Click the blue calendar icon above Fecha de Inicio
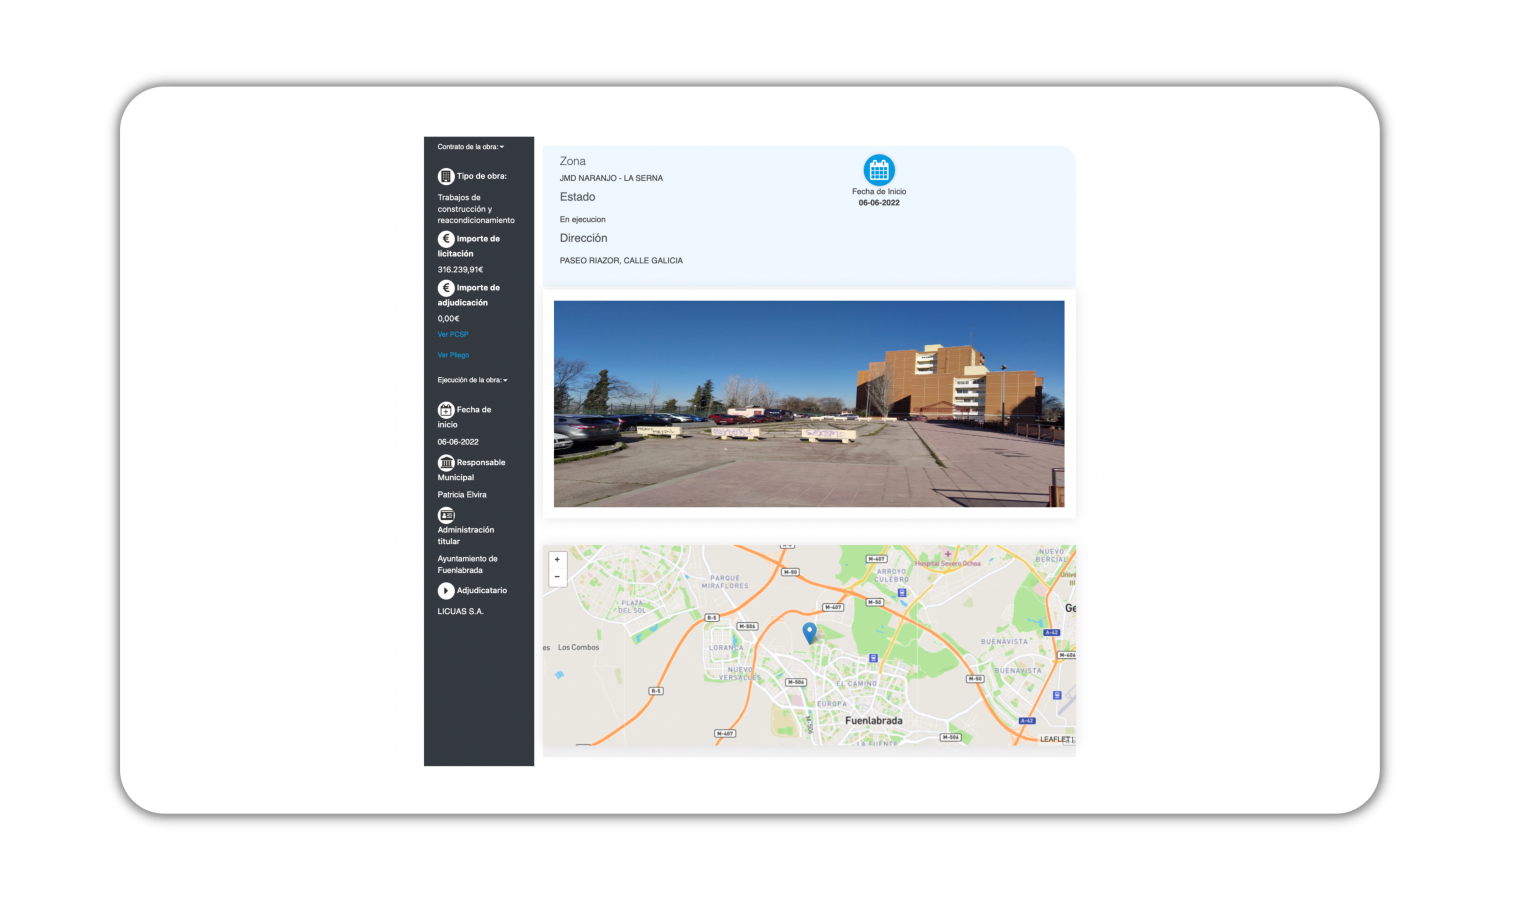 [x=879, y=170]
